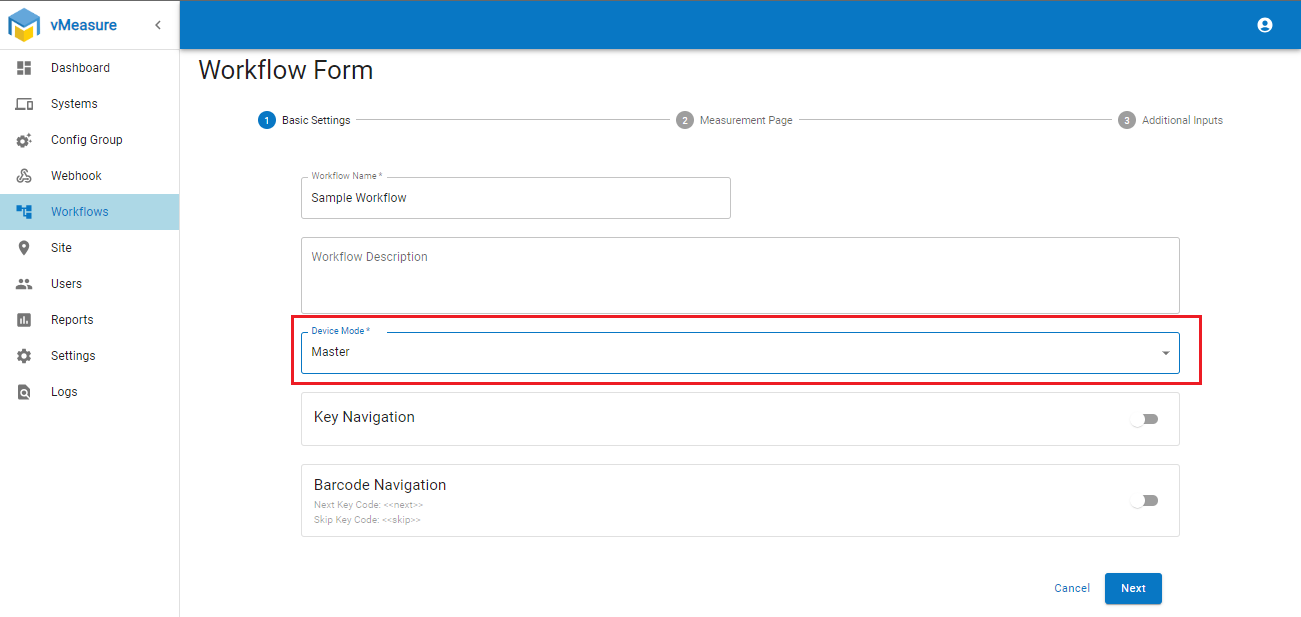The image size is (1301, 617).
Task: Jump to step 2 Measurement Page
Action: coord(734,120)
